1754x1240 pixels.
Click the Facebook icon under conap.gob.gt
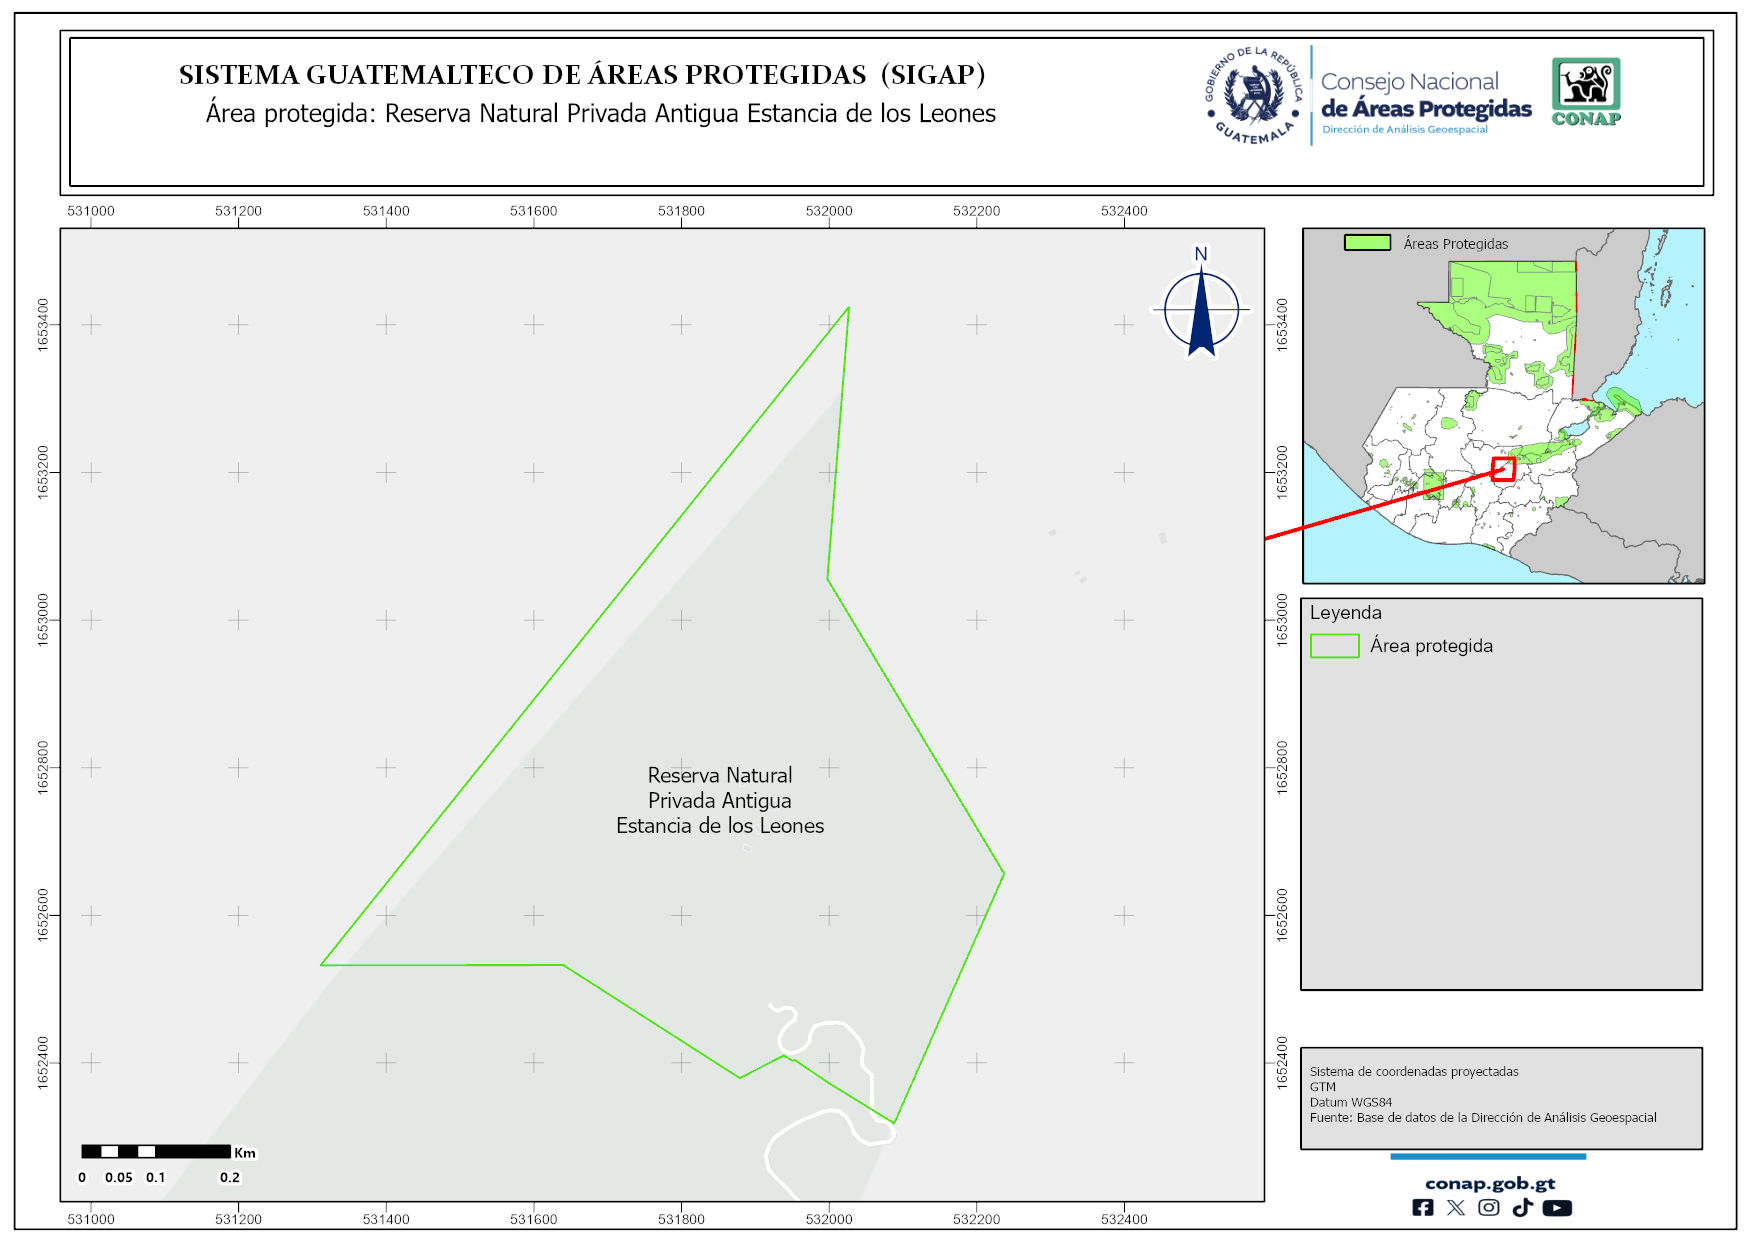point(1422,1208)
